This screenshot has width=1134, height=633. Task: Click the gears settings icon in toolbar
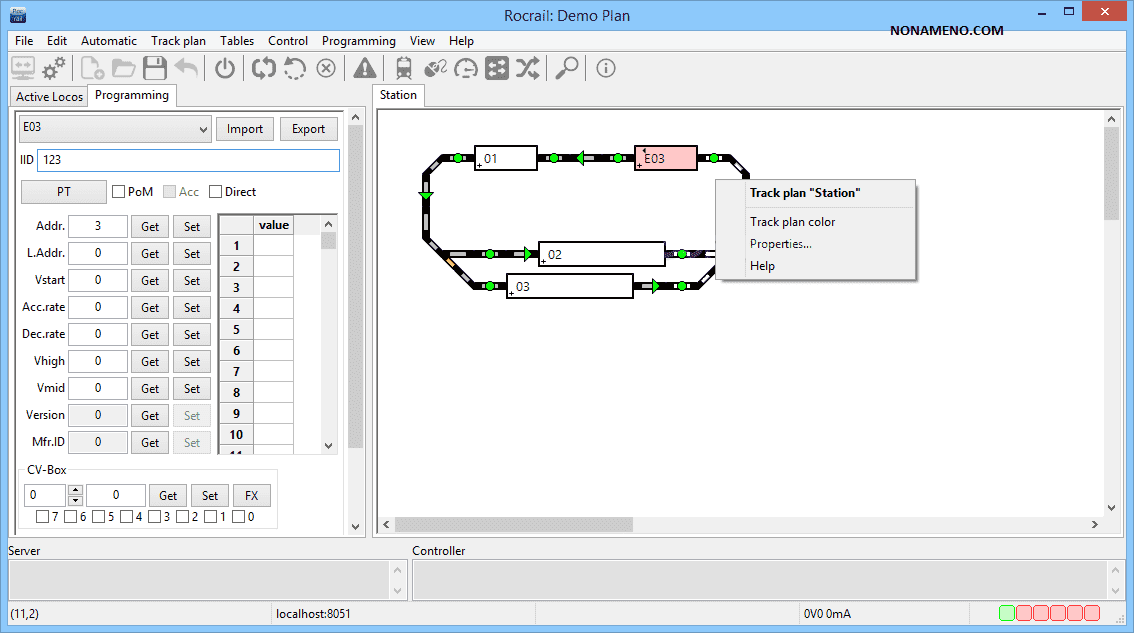[x=54, y=68]
